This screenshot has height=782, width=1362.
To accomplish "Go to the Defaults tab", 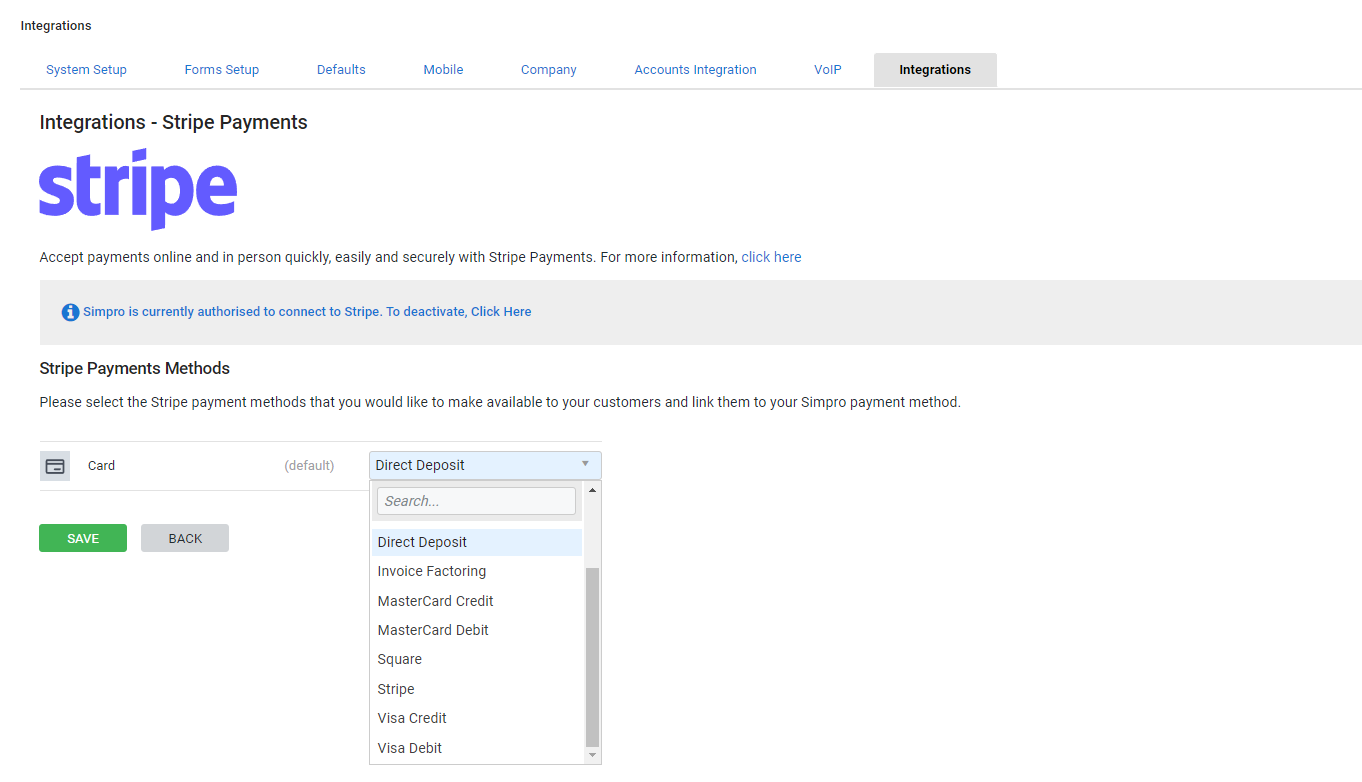I will (x=341, y=70).
